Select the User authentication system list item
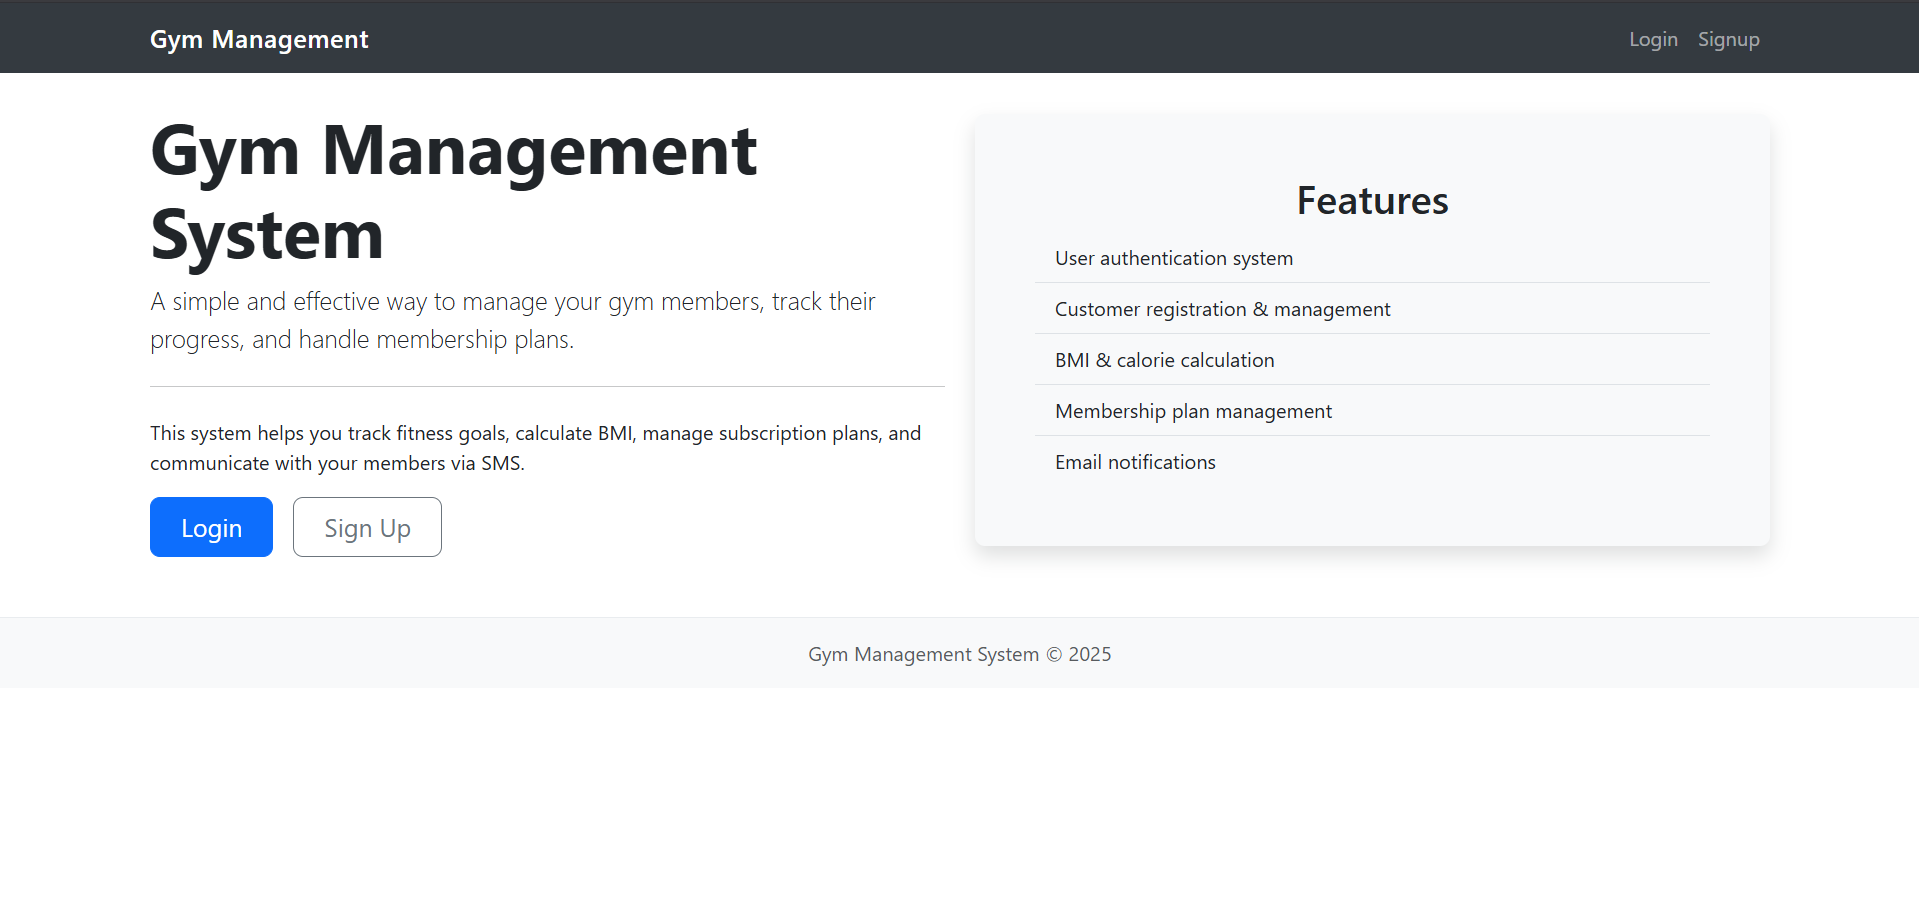 [x=1372, y=258]
